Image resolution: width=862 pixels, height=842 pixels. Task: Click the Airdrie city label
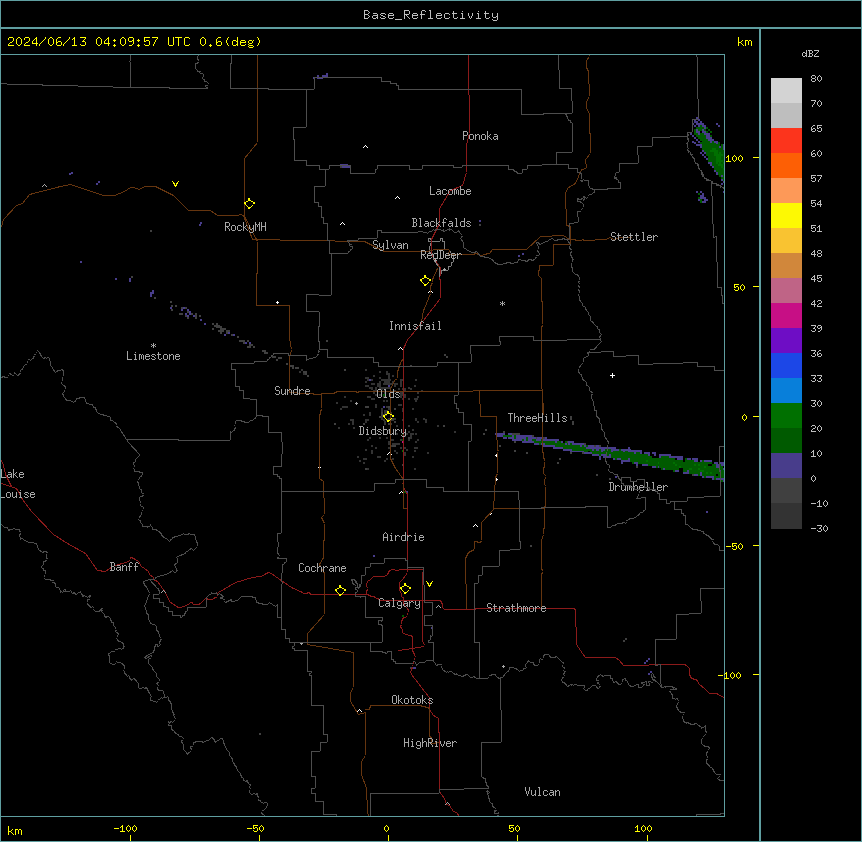coord(403,537)
